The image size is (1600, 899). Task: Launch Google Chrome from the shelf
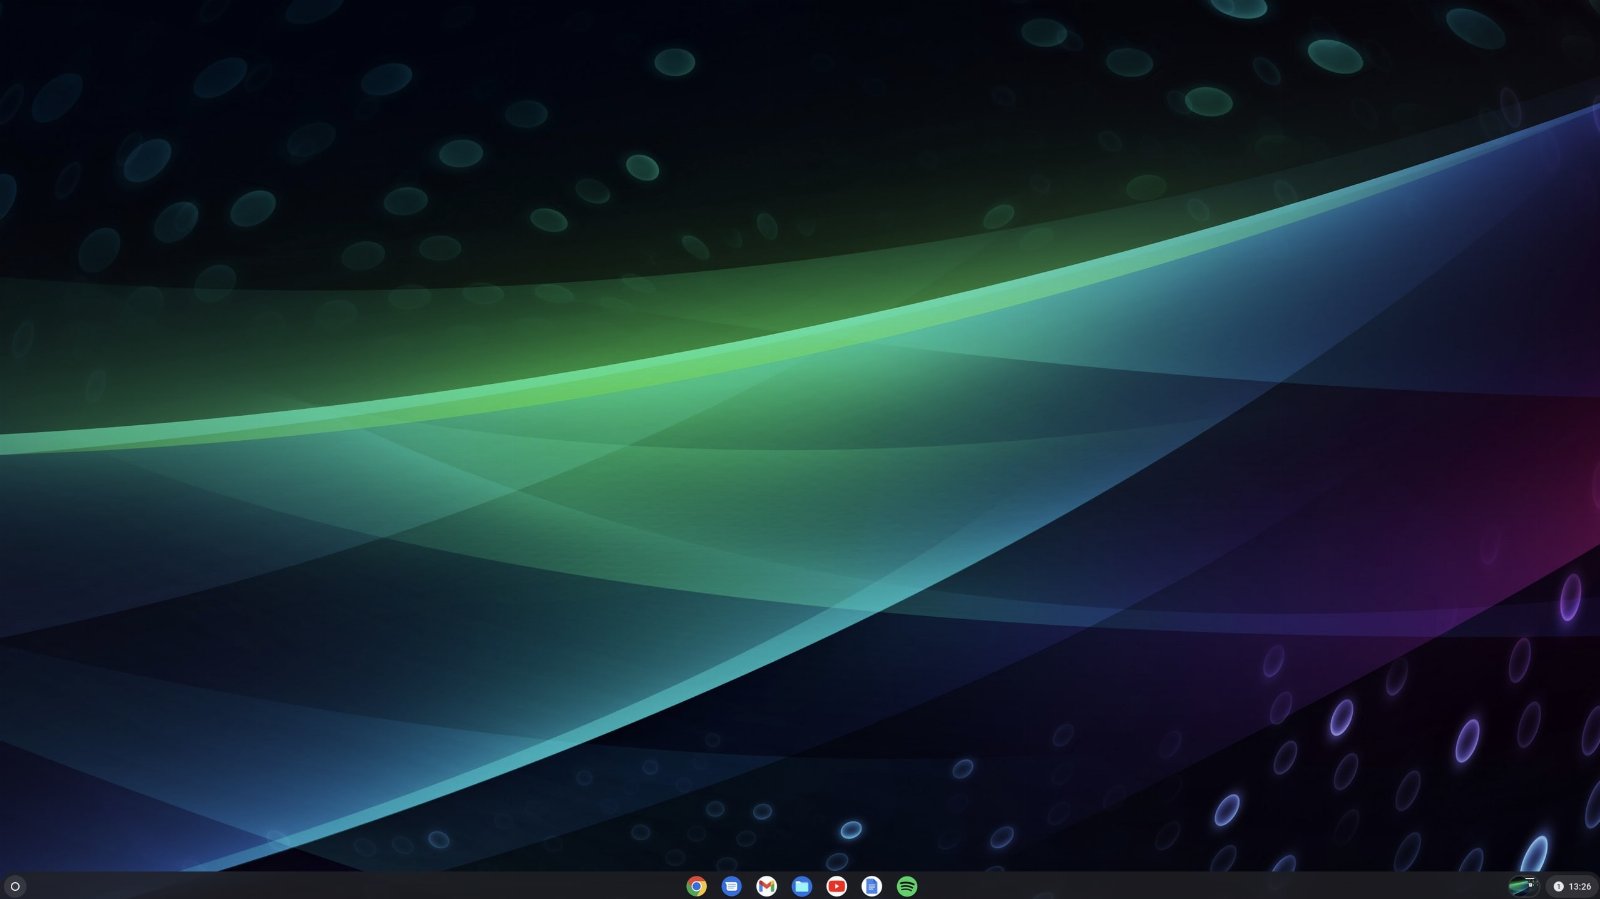[x=697, y=886]
